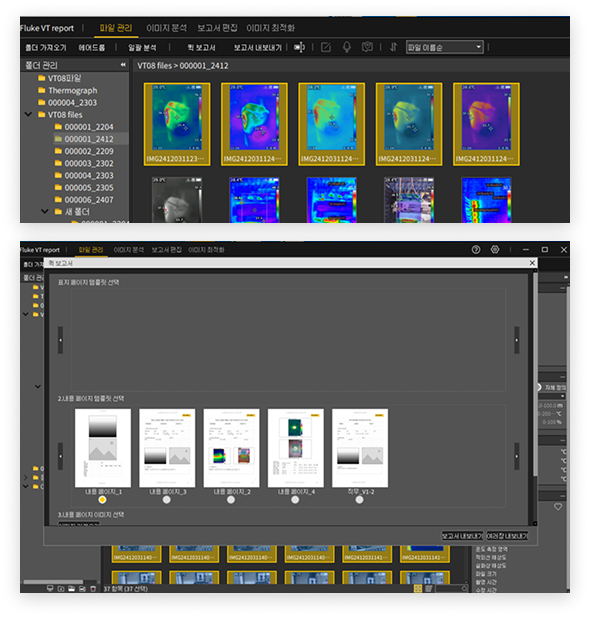
Task: Select the 내용 페이지_2 radio button
Action: click(x=231, y=500)
